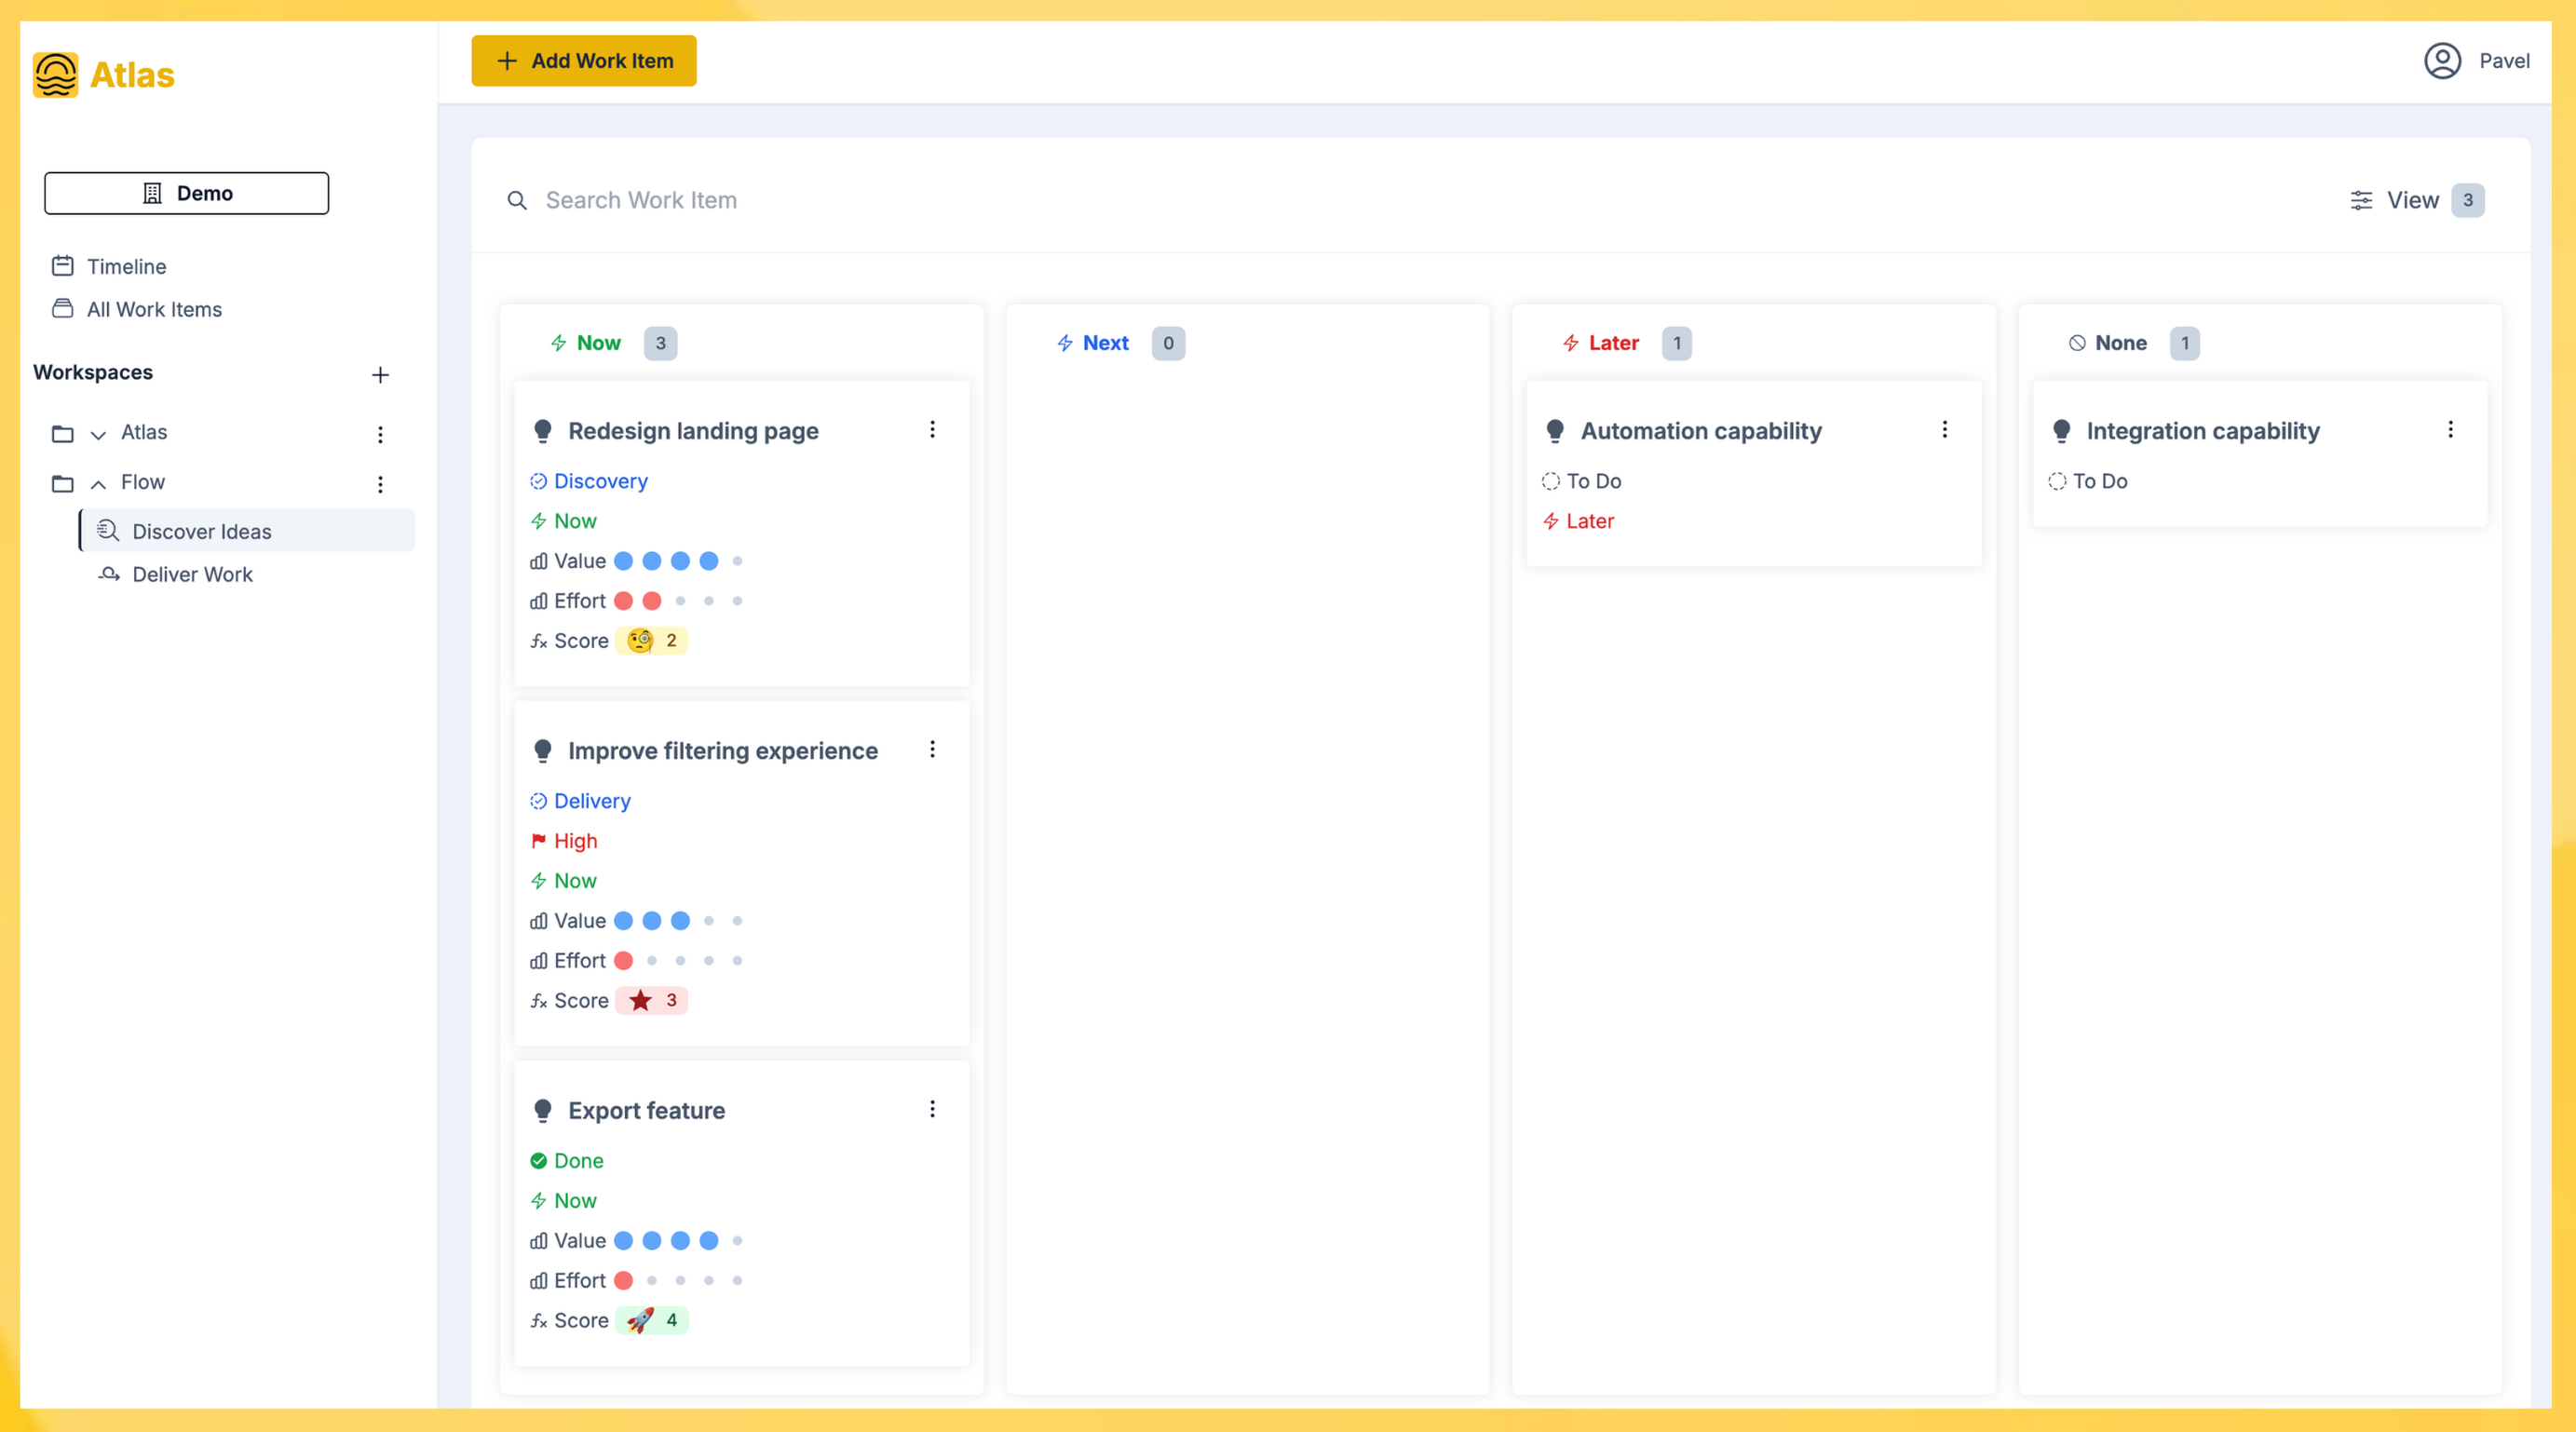Open three-dot menu on Export feature card

pyautogui.click(x=932, y=1109)
